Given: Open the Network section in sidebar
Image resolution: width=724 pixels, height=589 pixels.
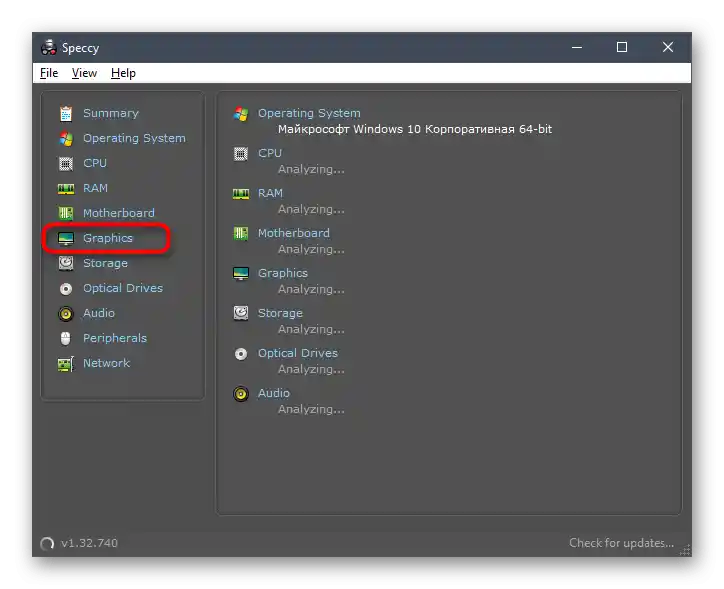Looking at the screenshot, I should coord(106,363).
